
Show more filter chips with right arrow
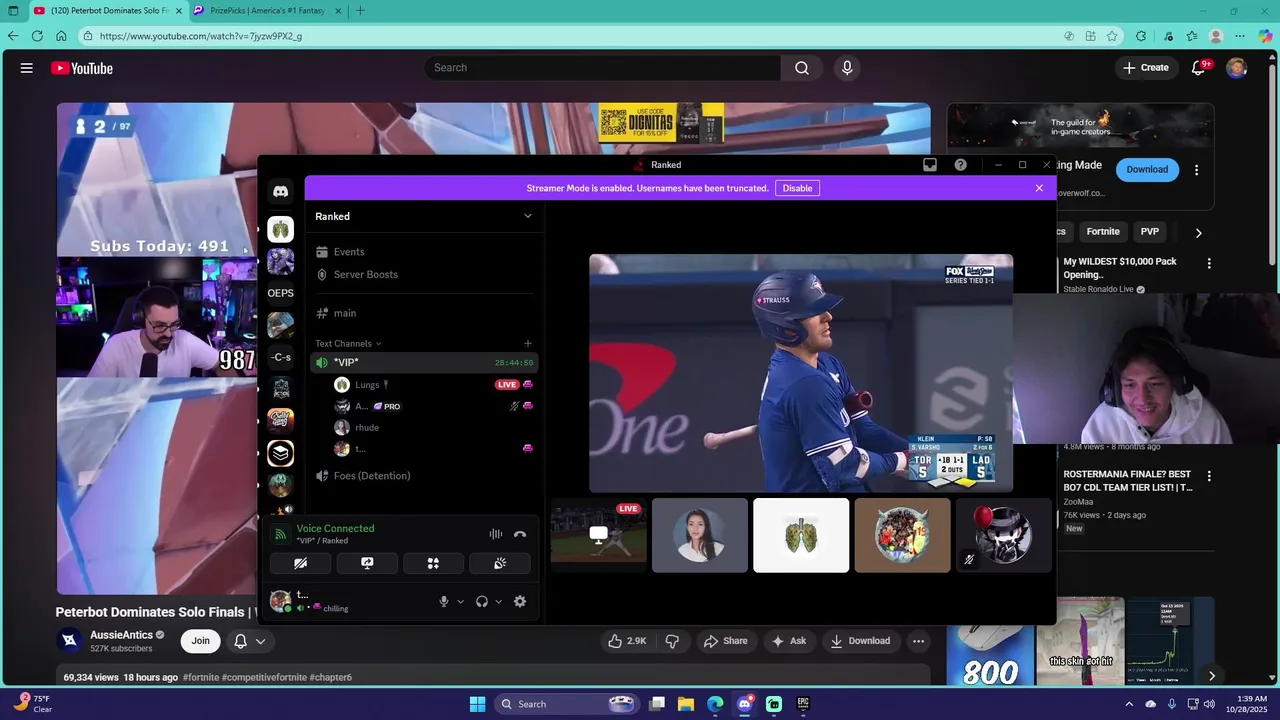(1198, 233)
